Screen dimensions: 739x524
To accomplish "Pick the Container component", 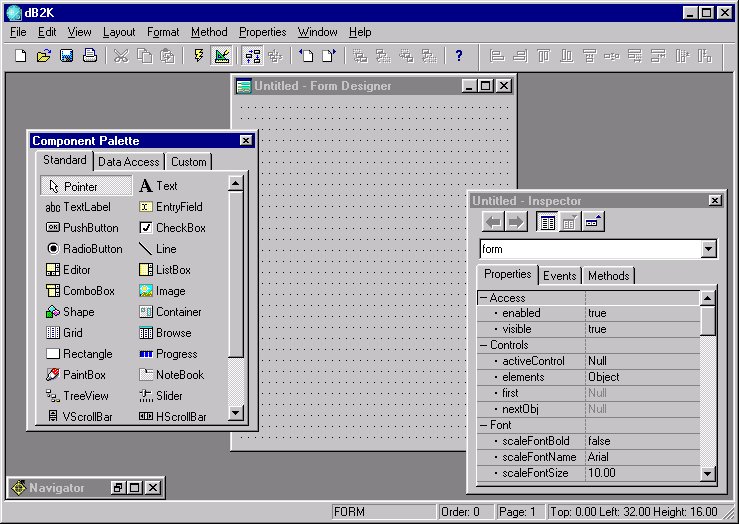I will 170,312.
